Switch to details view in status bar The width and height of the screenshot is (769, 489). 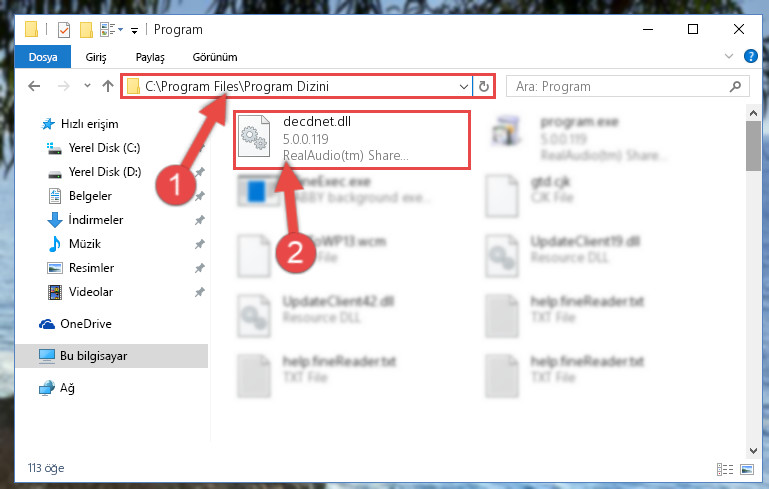coord(725,469)
